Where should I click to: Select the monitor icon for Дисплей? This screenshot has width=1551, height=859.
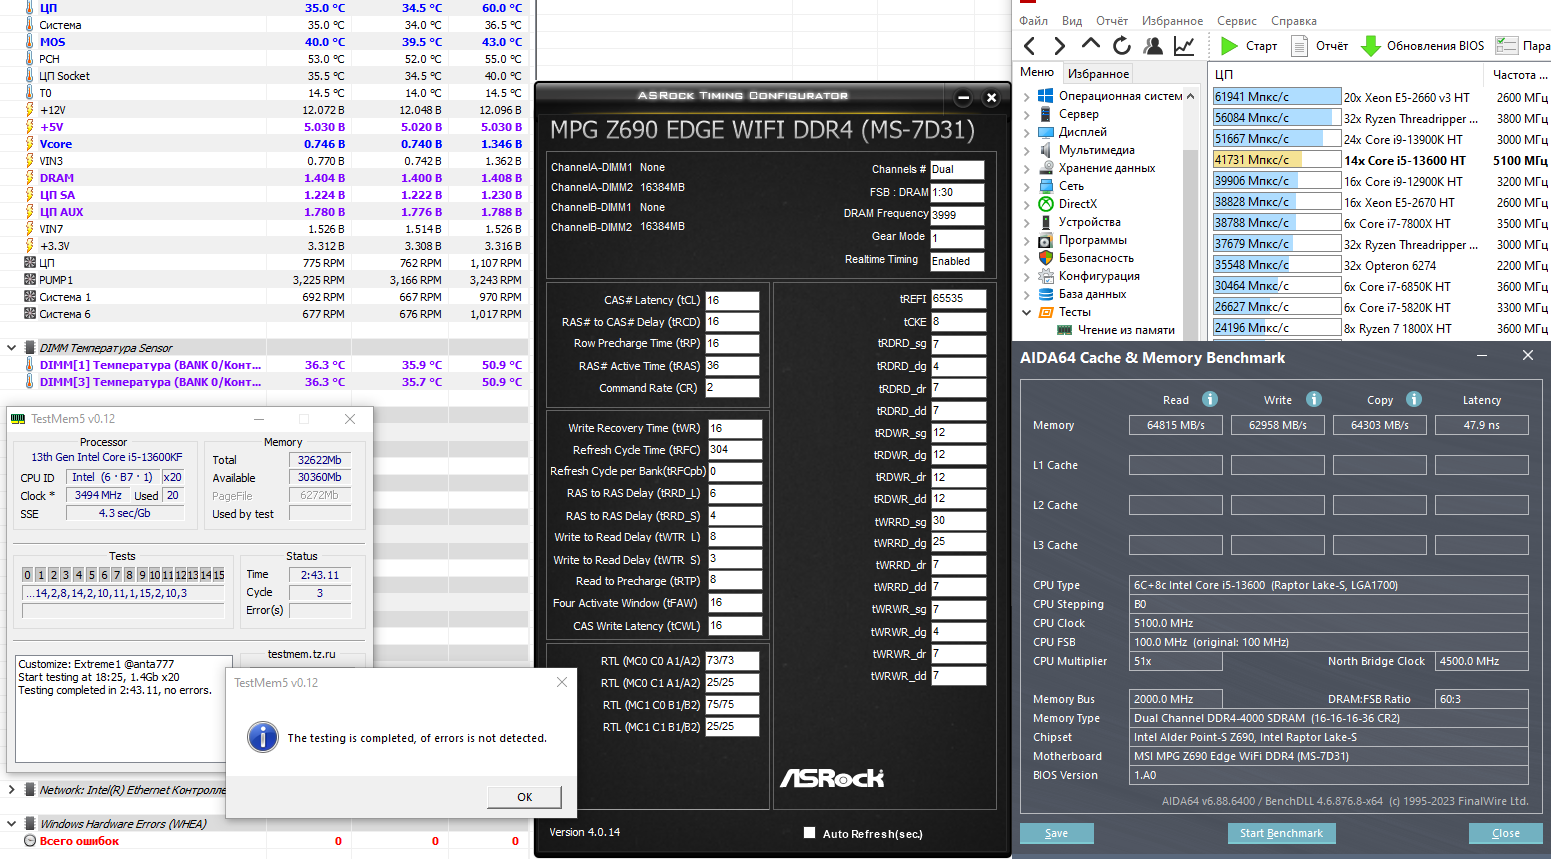[1045, 132]
